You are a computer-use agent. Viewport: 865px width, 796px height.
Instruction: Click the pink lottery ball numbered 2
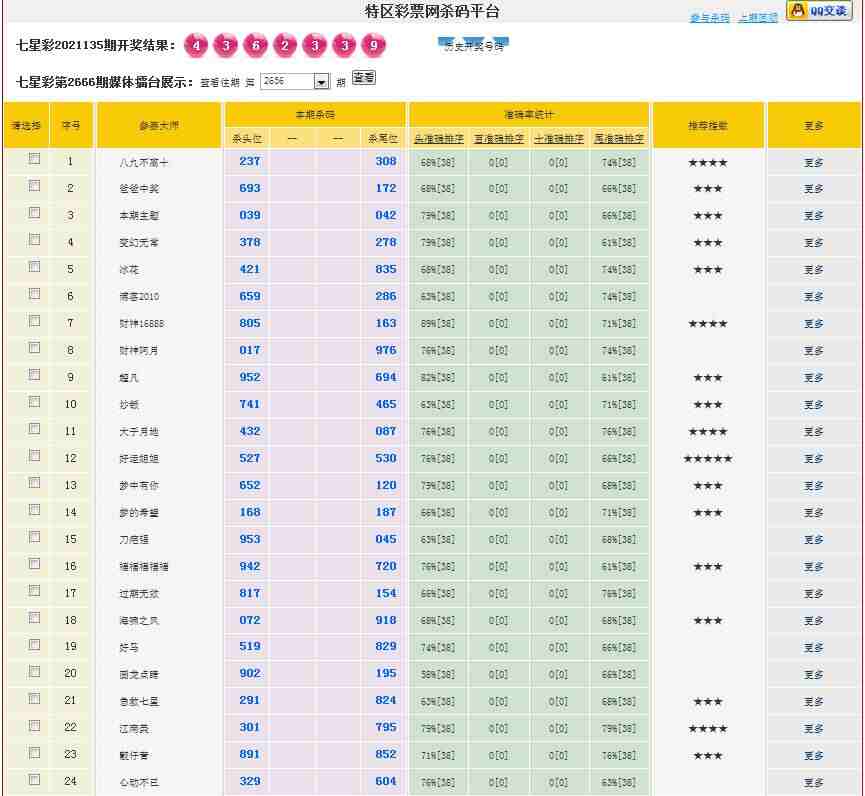[x=286, y=46]
